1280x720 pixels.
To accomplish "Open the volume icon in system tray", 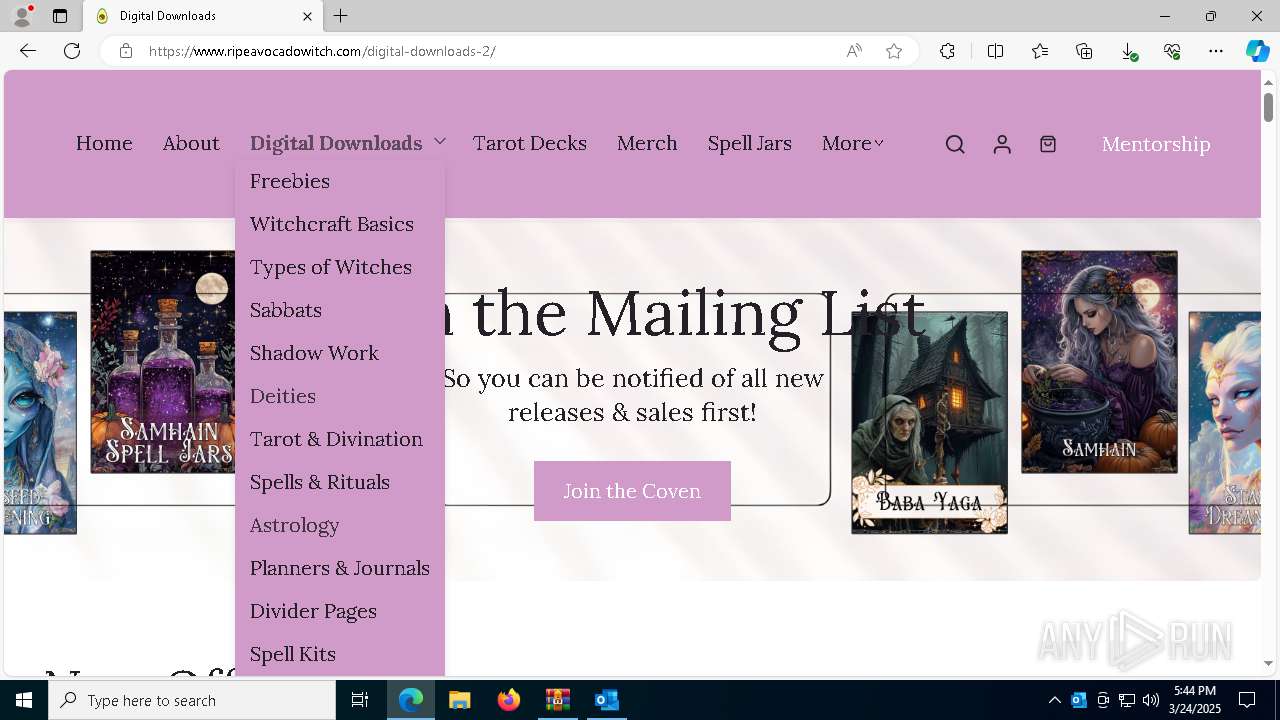I will [x=1150, y=700].
